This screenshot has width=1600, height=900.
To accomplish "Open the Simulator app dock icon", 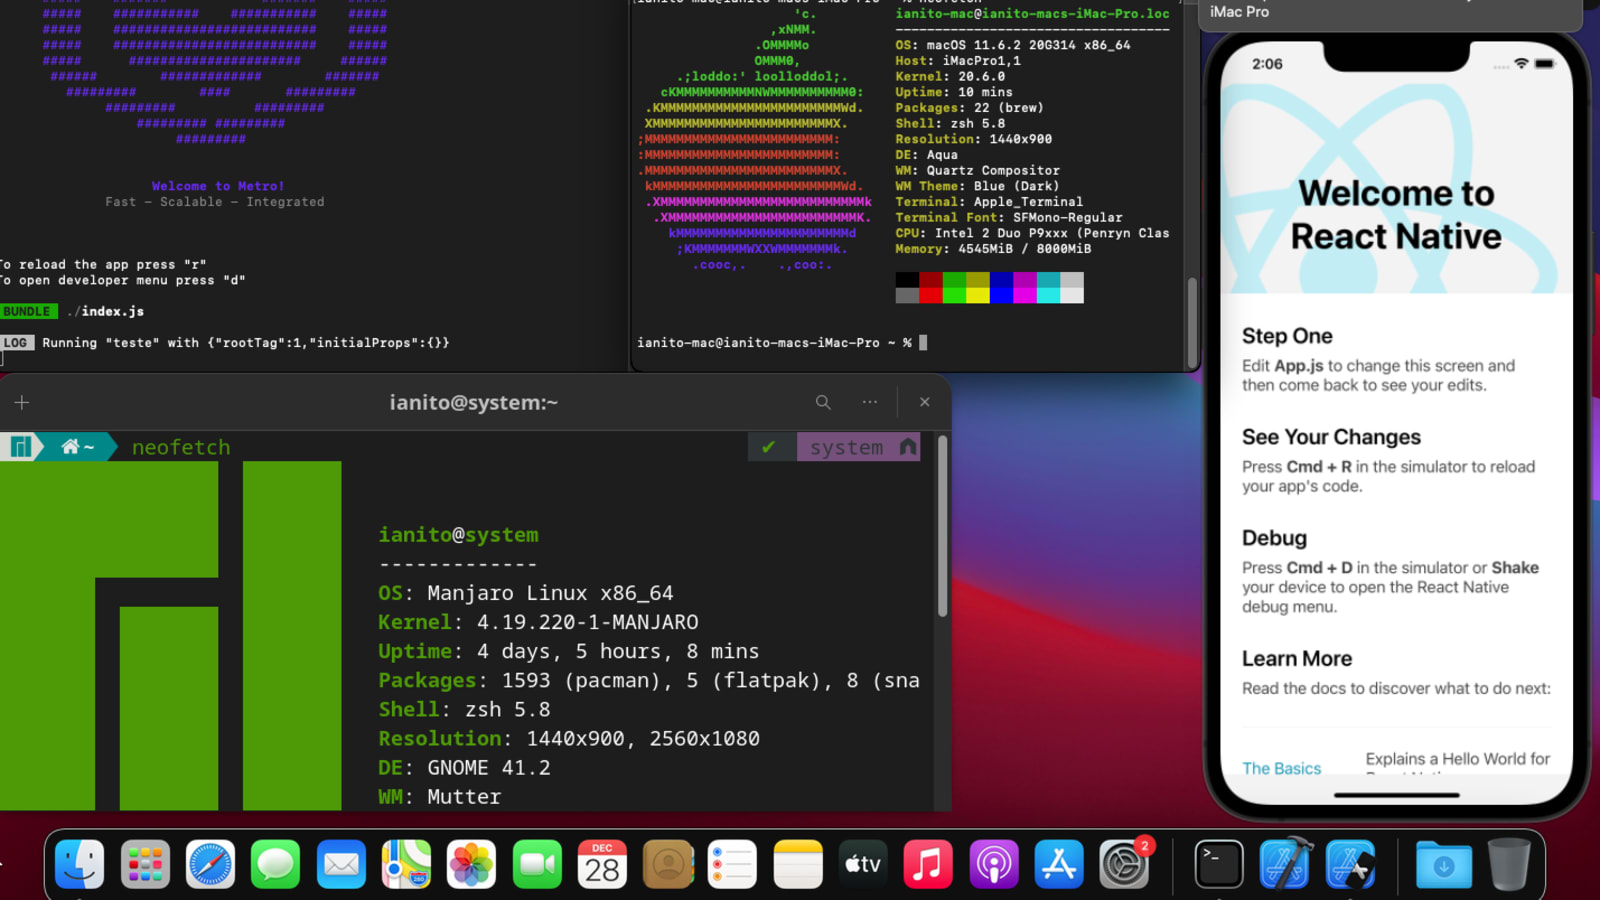I will 1350,863.
